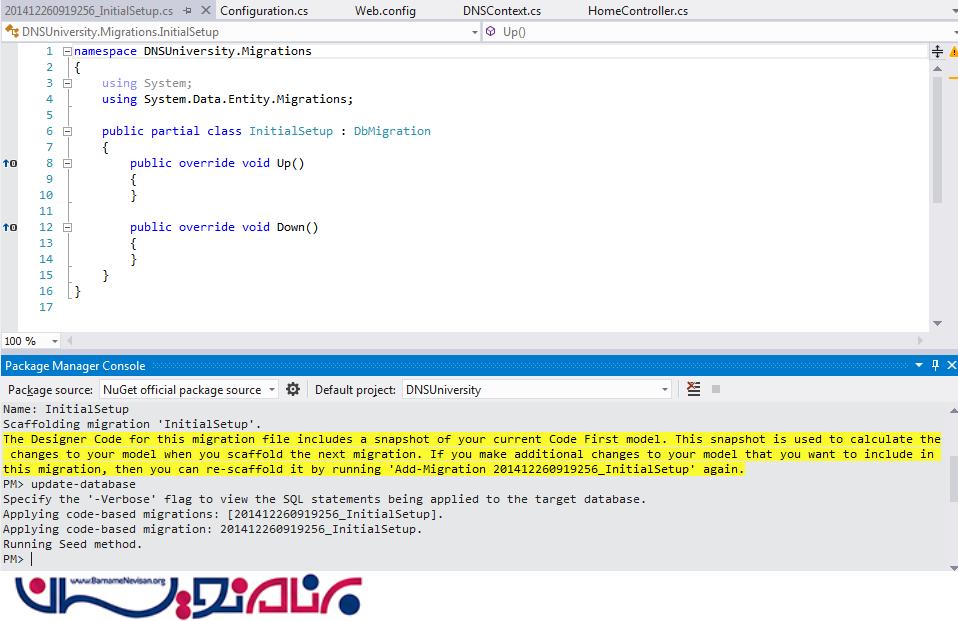958x621 pixels.
Task: Toggle auto-hide pin on Package Manager Console
Action: point(936,365)
